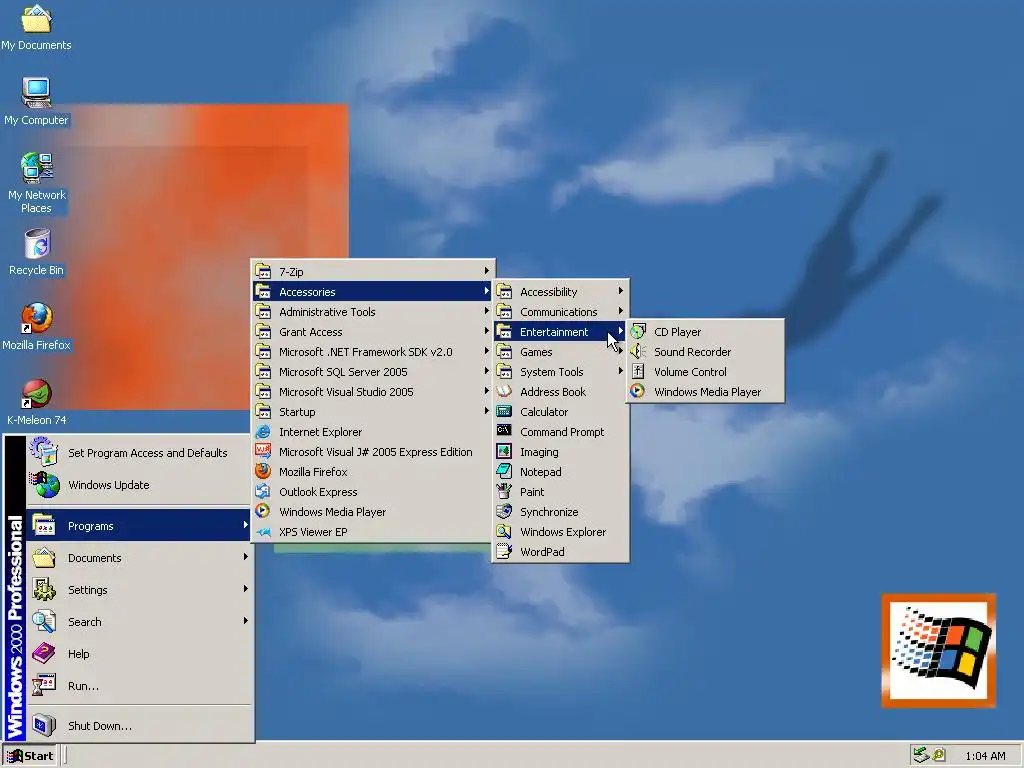The image size is (1024, 768).
Task: Select the Recycle Bin desktop icon
Action: click(x=37, y=252)
